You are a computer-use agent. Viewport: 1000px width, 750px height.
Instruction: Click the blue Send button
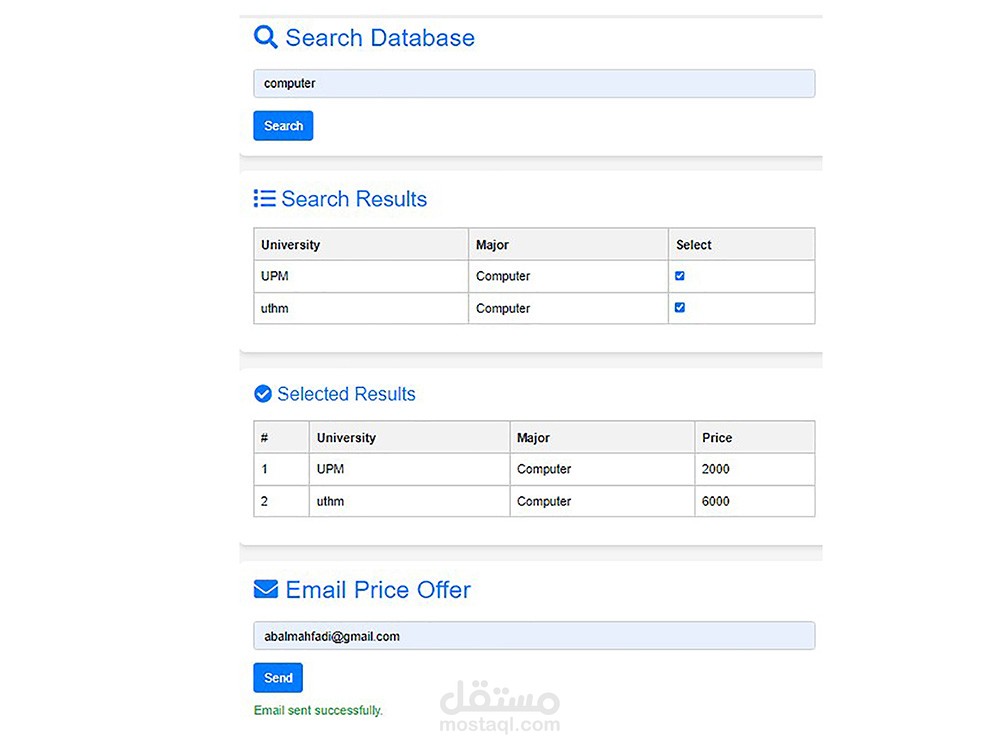pyautogui.click(x=278, y=677)
